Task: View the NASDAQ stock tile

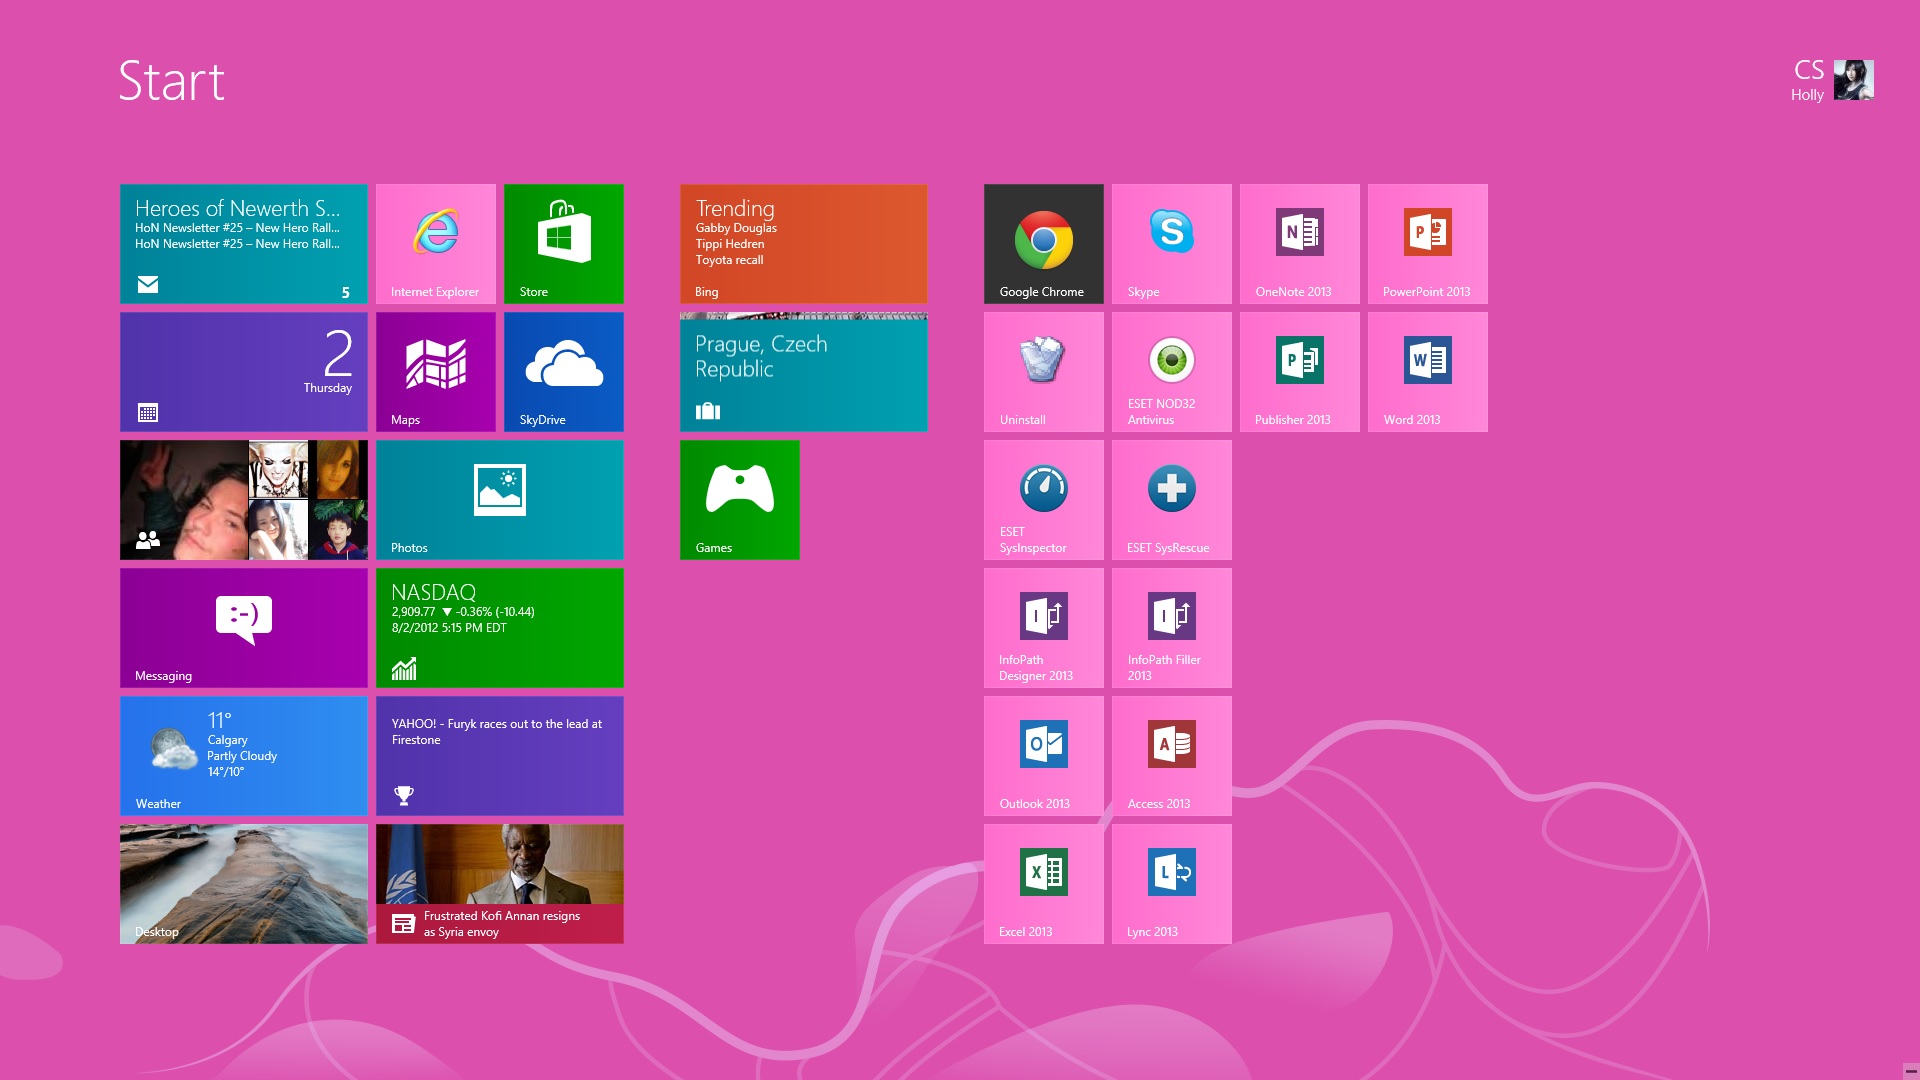Action: 499,627
